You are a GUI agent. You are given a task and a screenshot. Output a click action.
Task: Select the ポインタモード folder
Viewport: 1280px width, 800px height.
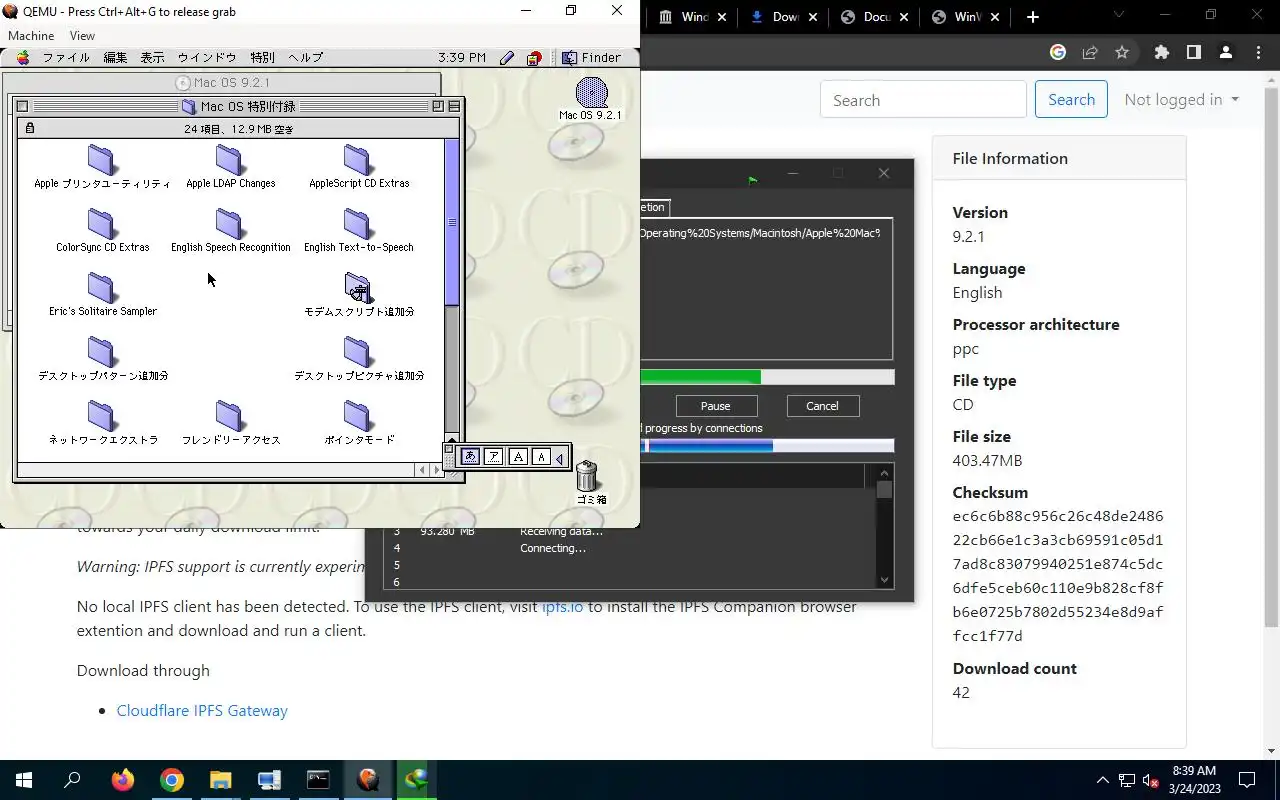point(358,423)
